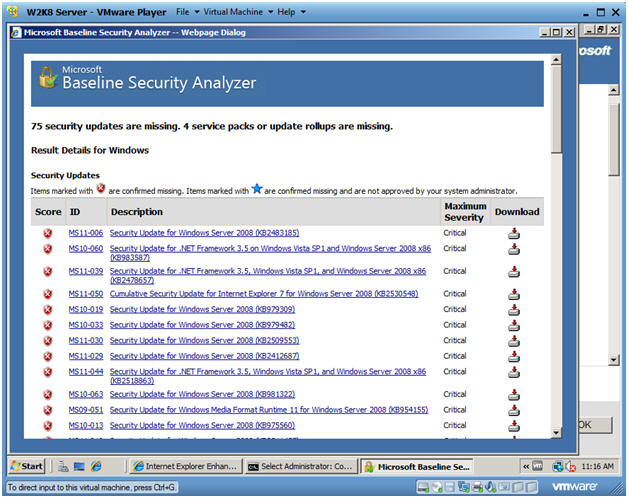The image size is (628, 498).
Task: Click download icon for MS10-060 row
Action: tap(514, 249)
